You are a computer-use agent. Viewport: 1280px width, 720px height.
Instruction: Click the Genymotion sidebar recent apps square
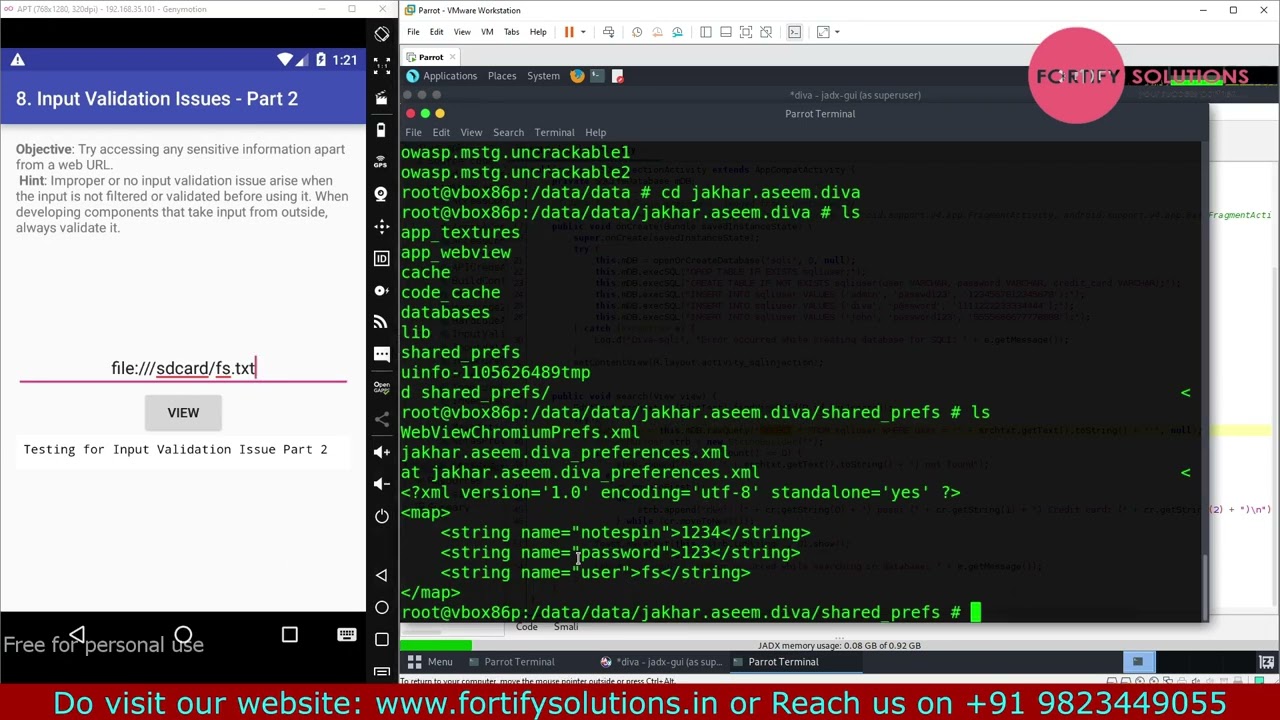click(382, 639)
